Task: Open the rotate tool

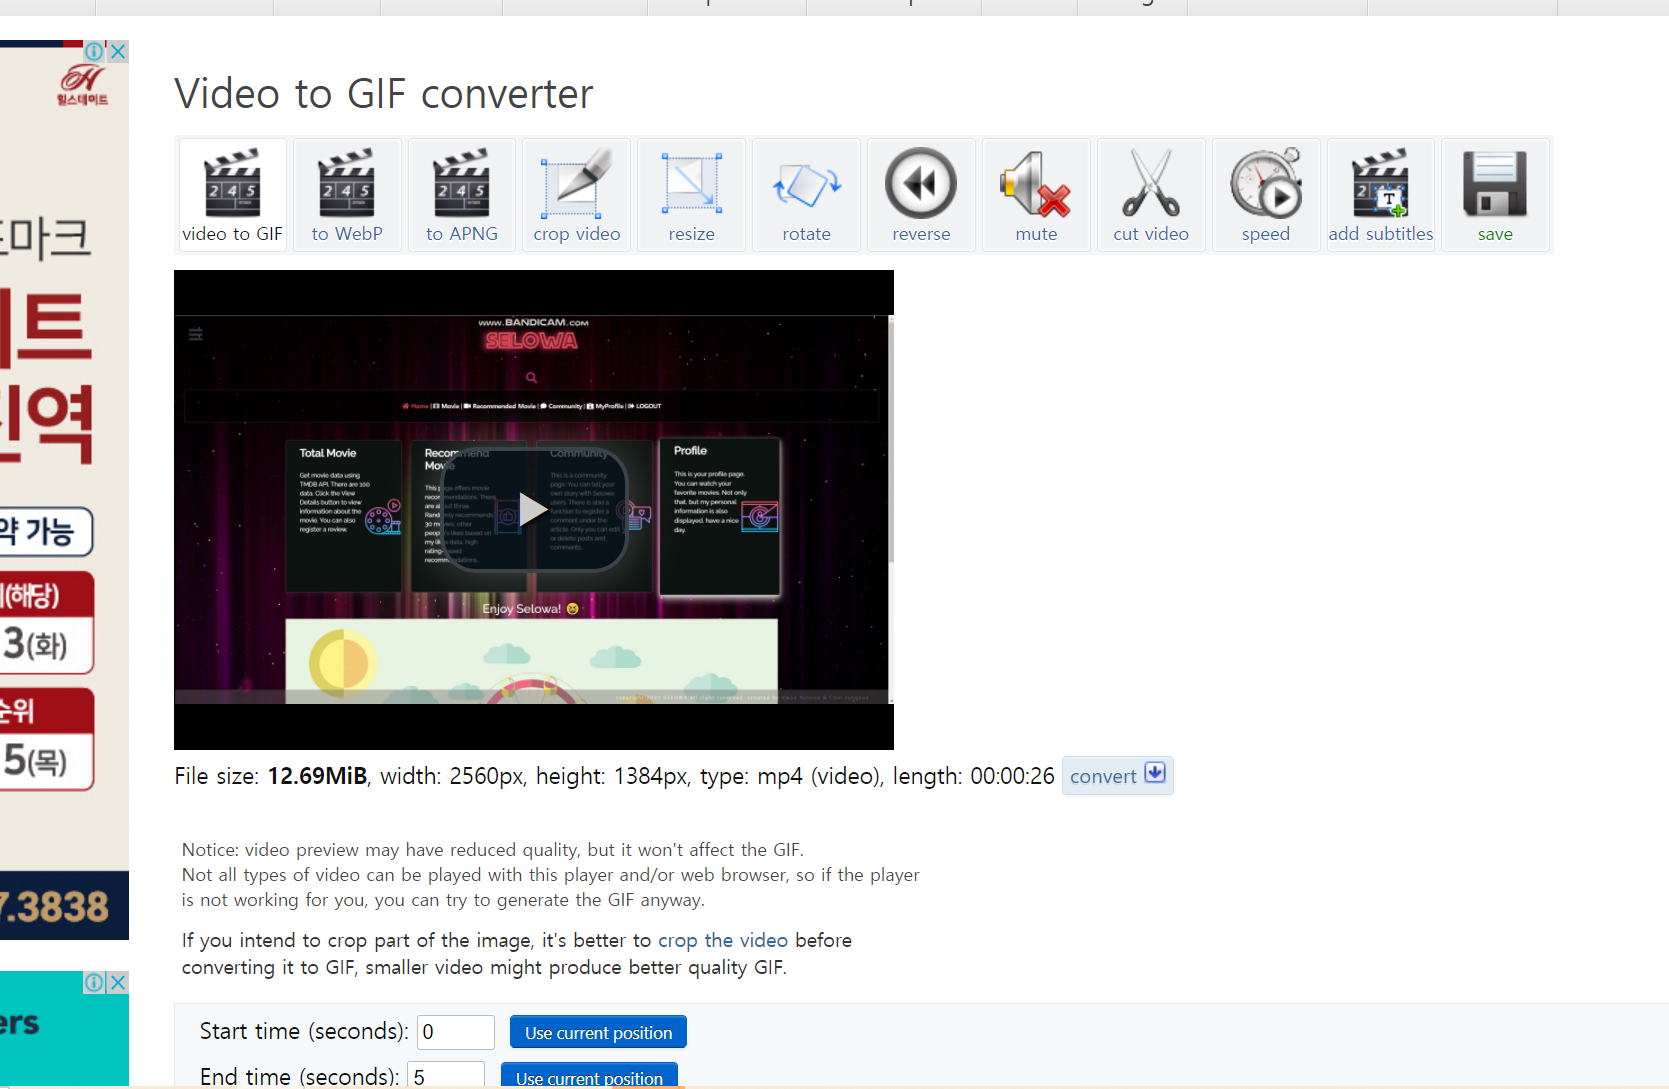Action: coord(807,195)
